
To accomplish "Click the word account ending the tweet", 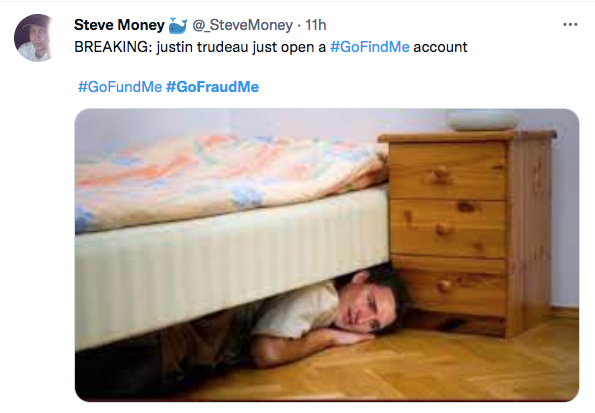I will pos(440,47).
